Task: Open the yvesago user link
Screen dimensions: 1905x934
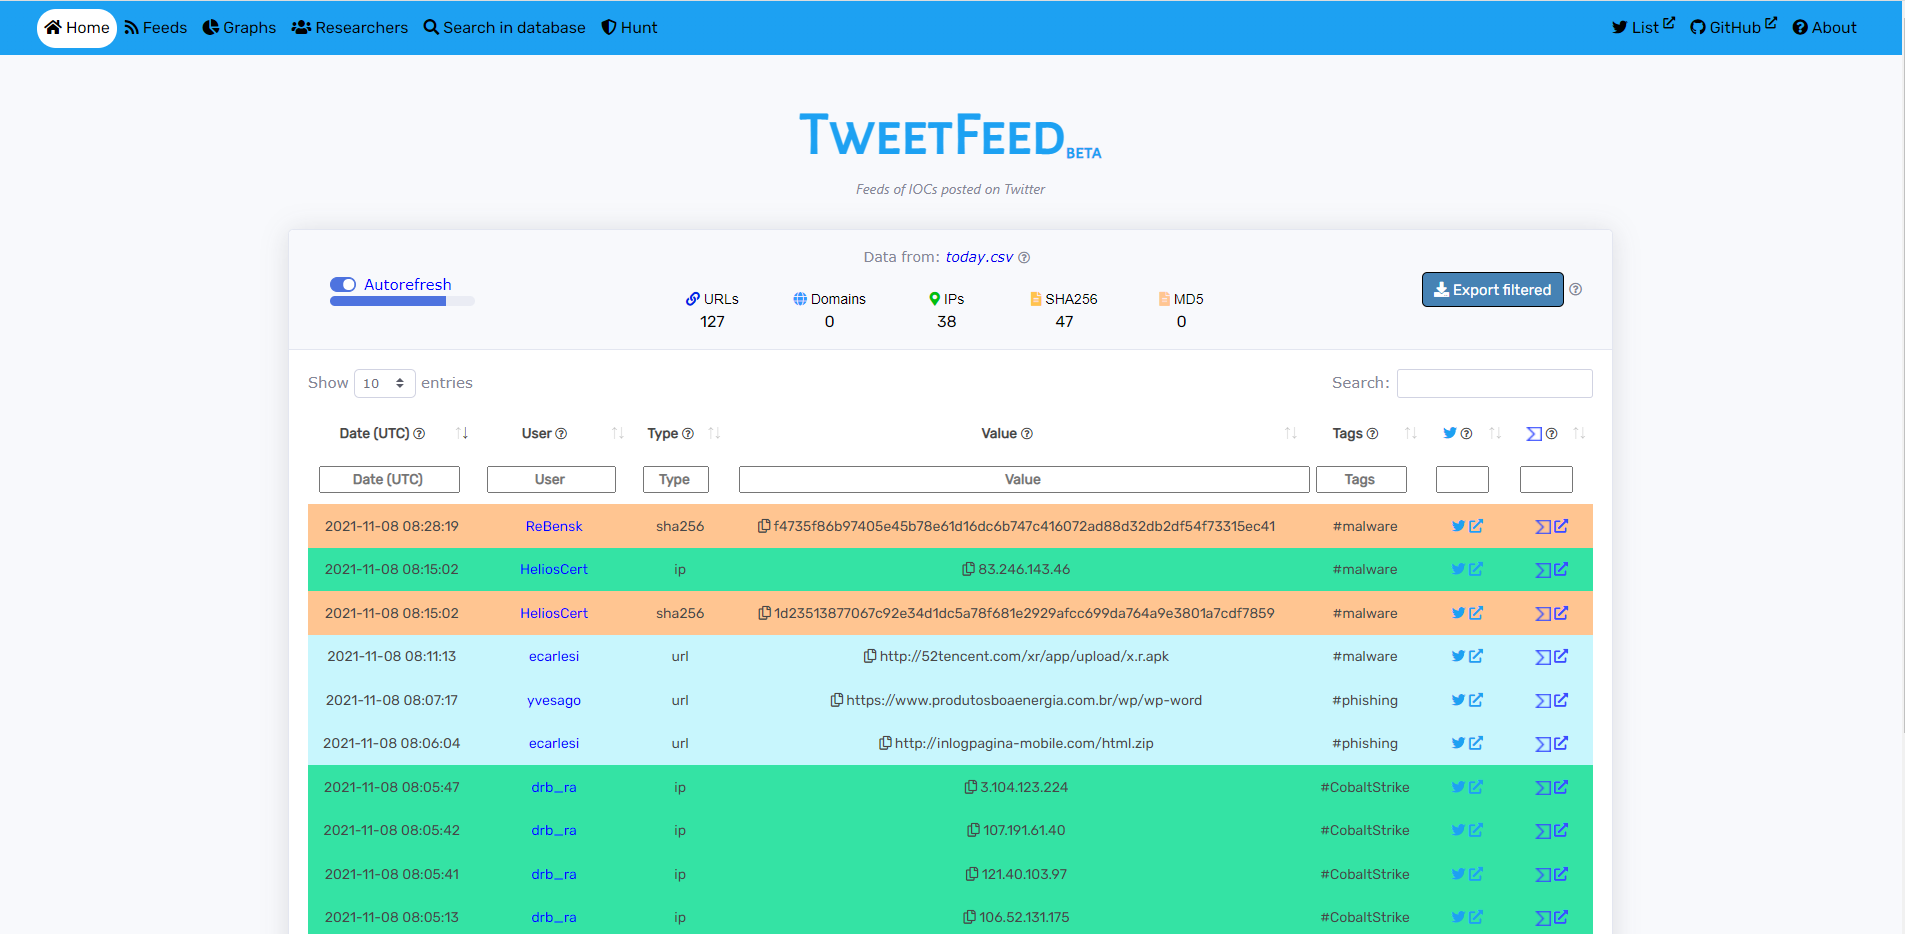Action: click(x=554, y=700)
